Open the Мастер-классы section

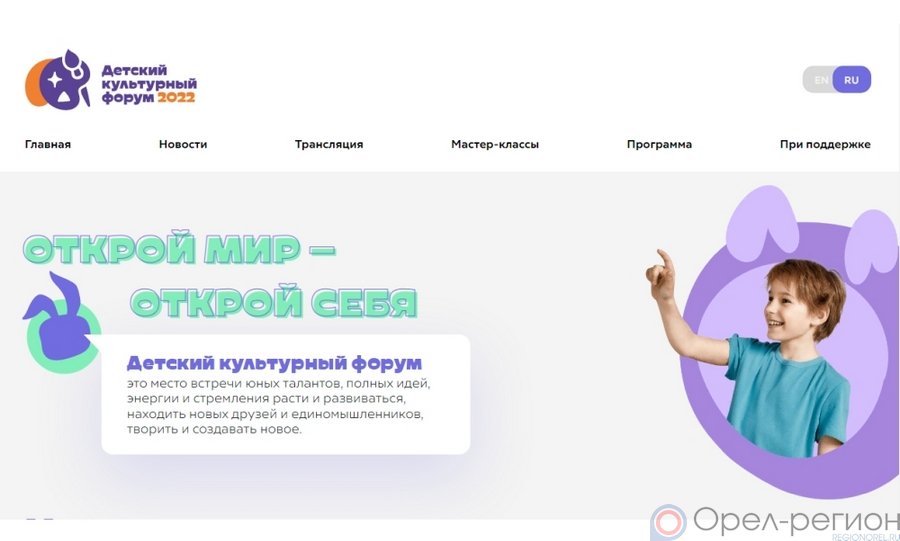pos(495,145)
